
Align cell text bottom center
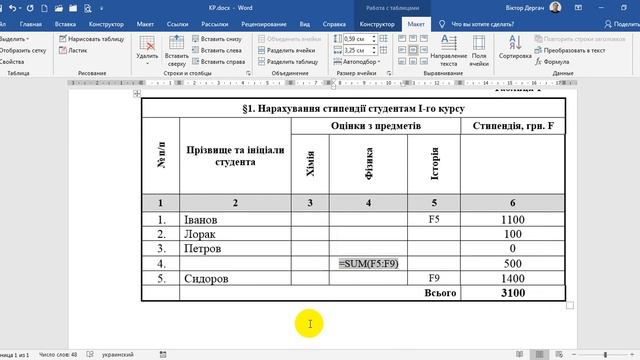point(413,61)
